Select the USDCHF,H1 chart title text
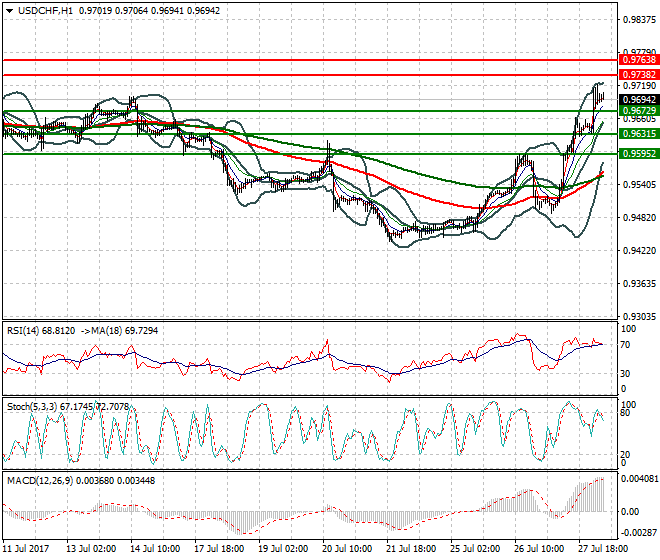This screenshot has height=560, width=660. click(45, 11)
